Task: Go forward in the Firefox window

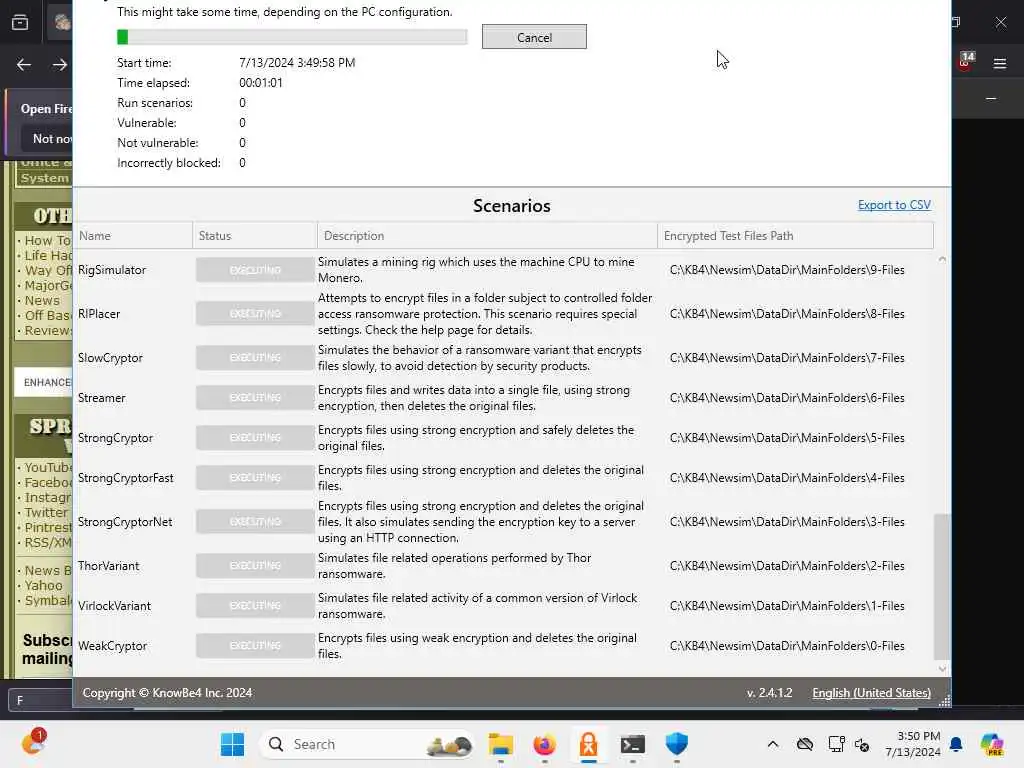Action: point(59,64)
